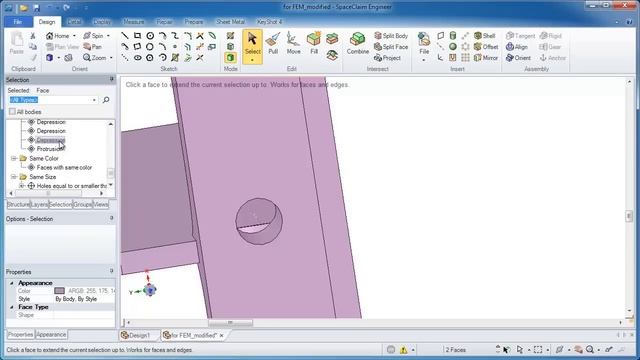
Task: Click Cut scissors icon in Clipboard
Action: click(x=33, y=36)
